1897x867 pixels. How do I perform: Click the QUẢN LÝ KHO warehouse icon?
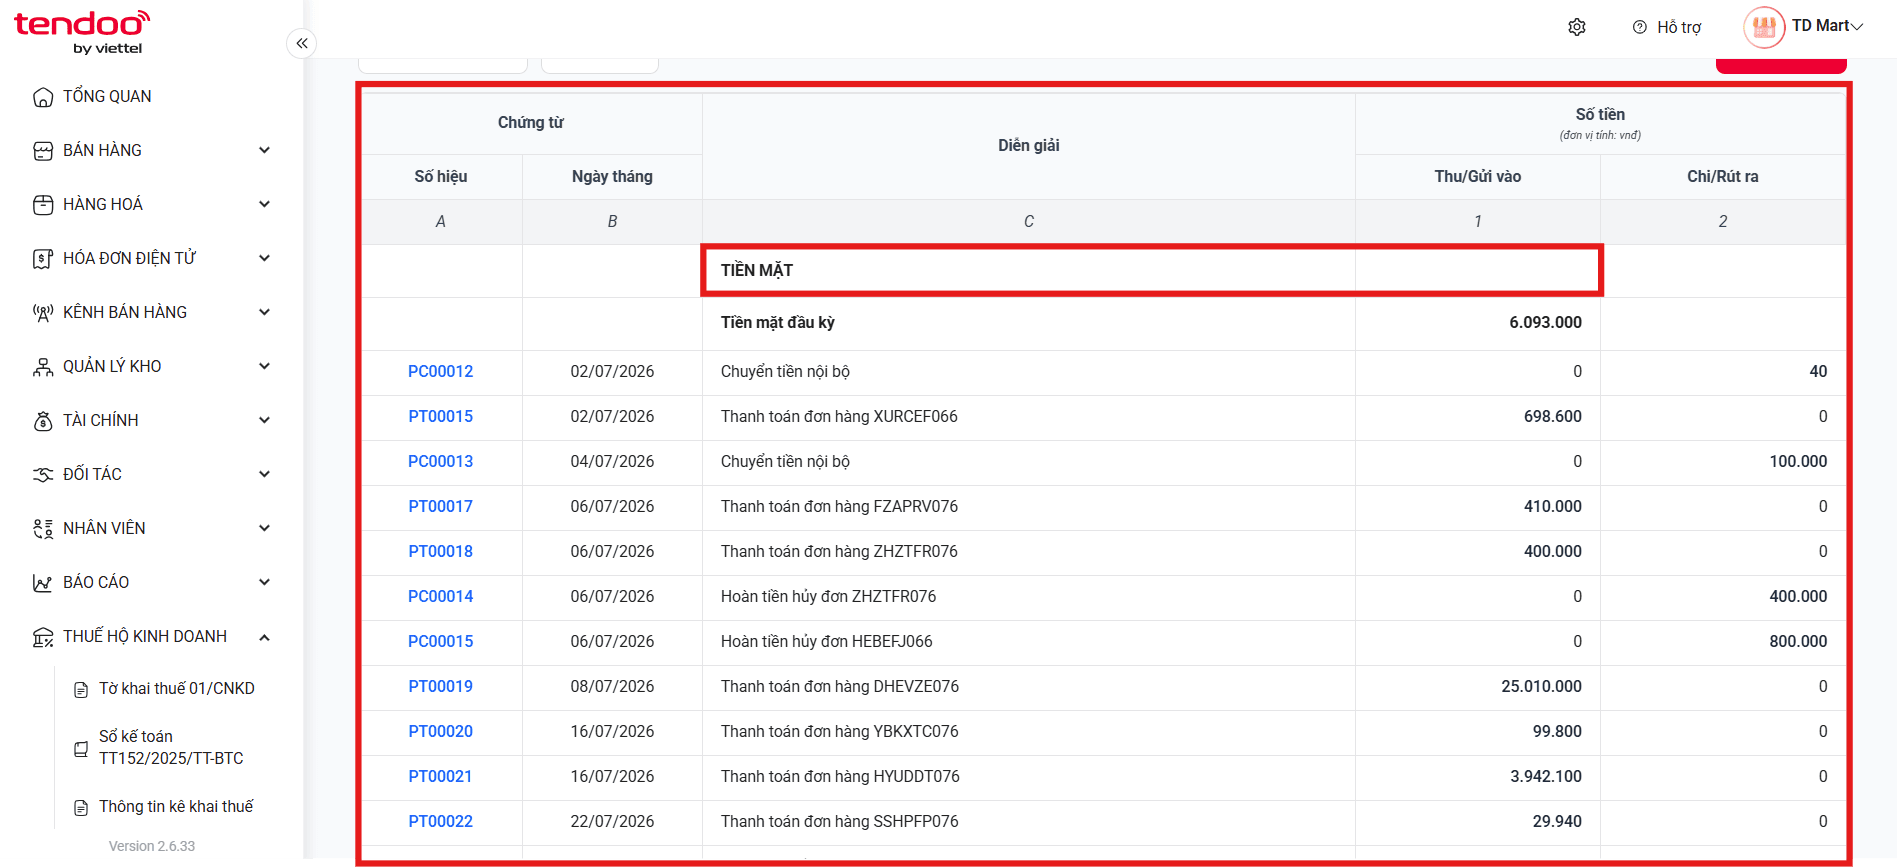tap(43, 367)
